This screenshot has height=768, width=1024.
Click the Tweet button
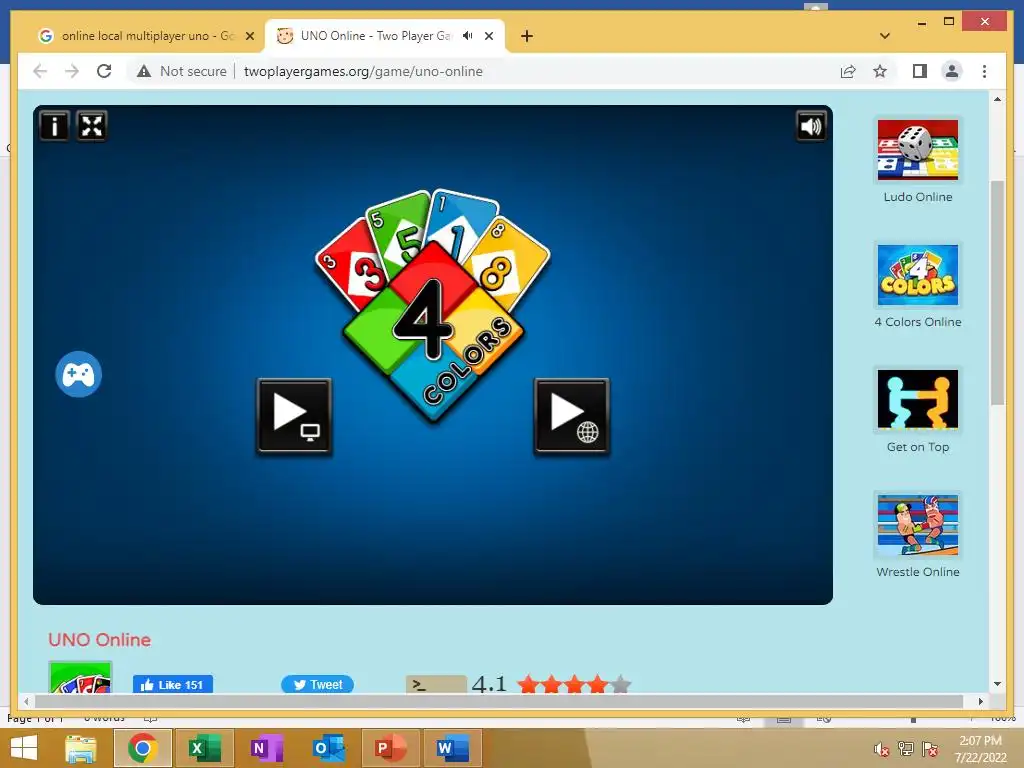click(317, 684)
